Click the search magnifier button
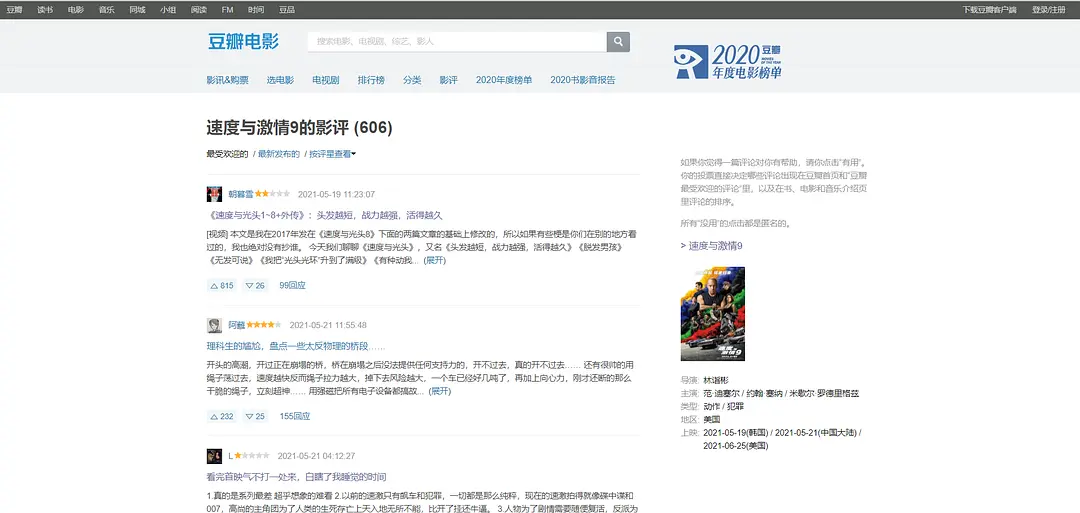Screen dimensions: 1080x513 point(618,41)
